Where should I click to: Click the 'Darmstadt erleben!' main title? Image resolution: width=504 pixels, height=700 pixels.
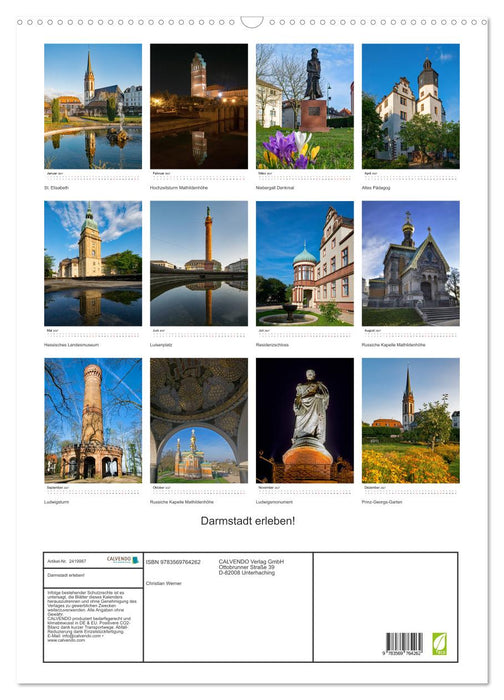coord(248,521)
